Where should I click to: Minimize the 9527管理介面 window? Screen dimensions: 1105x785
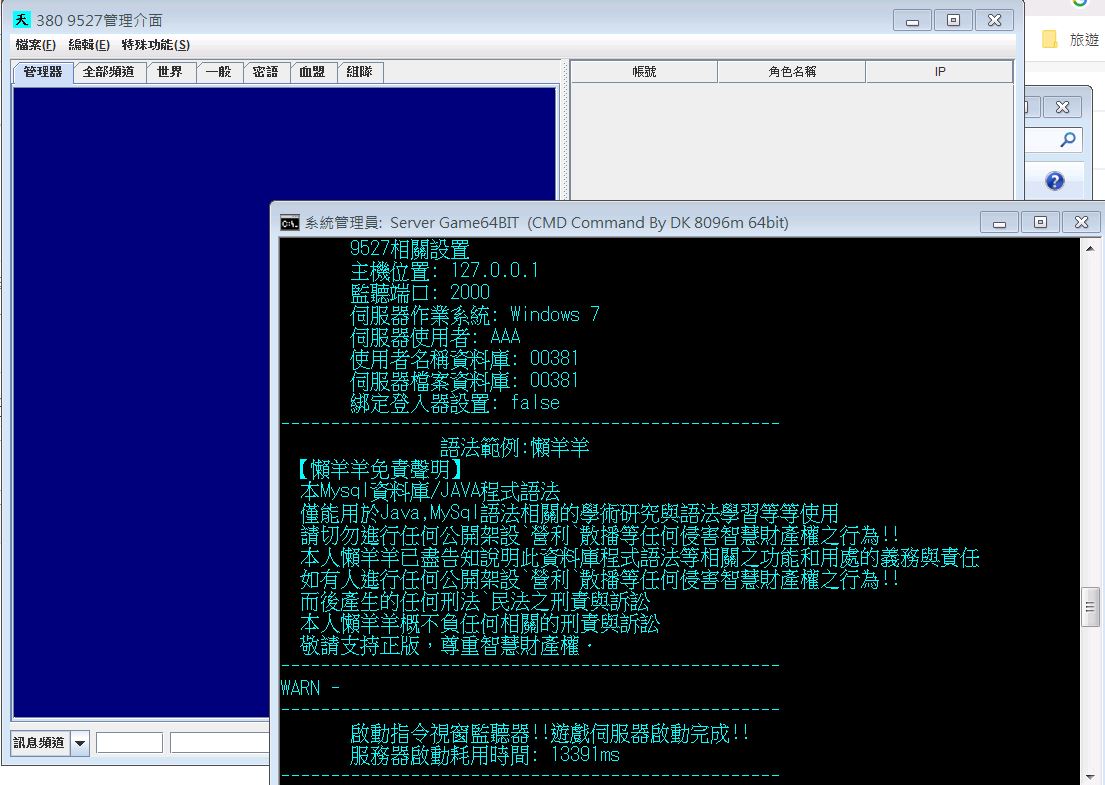pyautogui.click(x=913, y=20)
